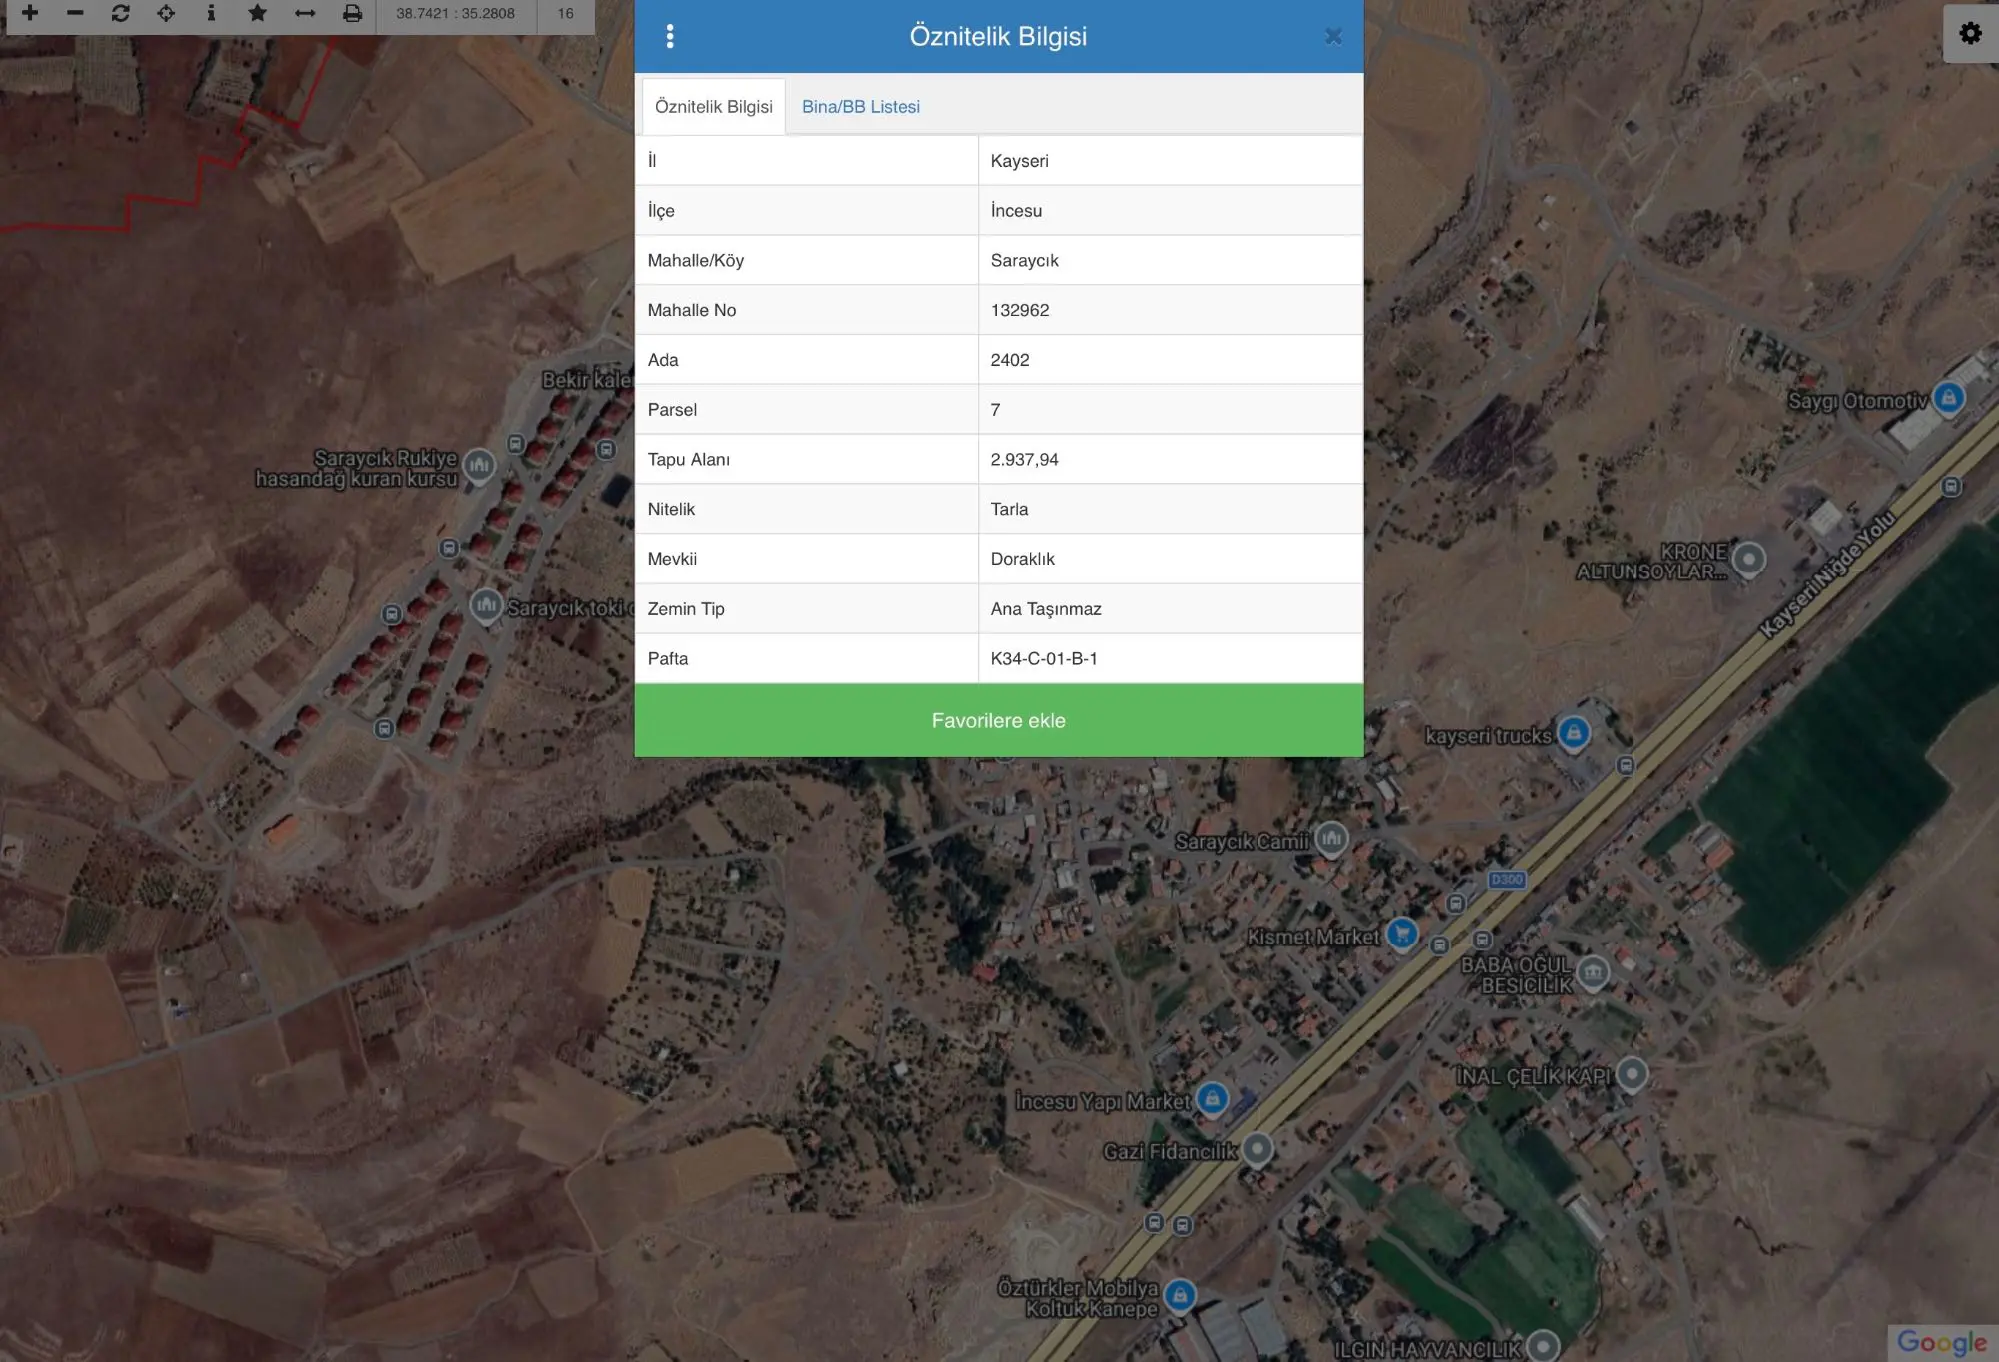Zoom in with the plus icon
The height and width of the screenshot is (1362, 1999).
[x=30, y=13]
